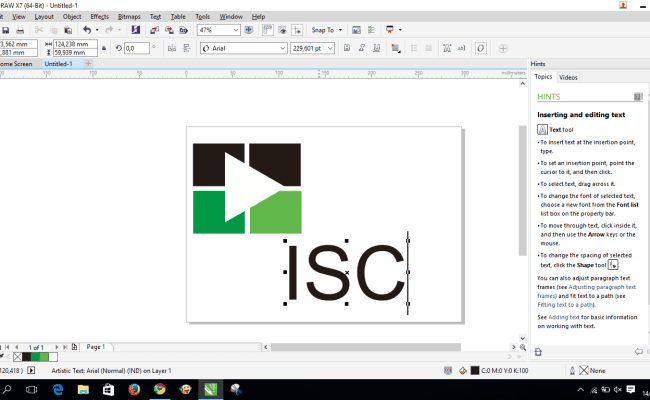650x400 pixels.
Task: Click the Import icon
Action: pyautogui.click(x=154, y=30)
